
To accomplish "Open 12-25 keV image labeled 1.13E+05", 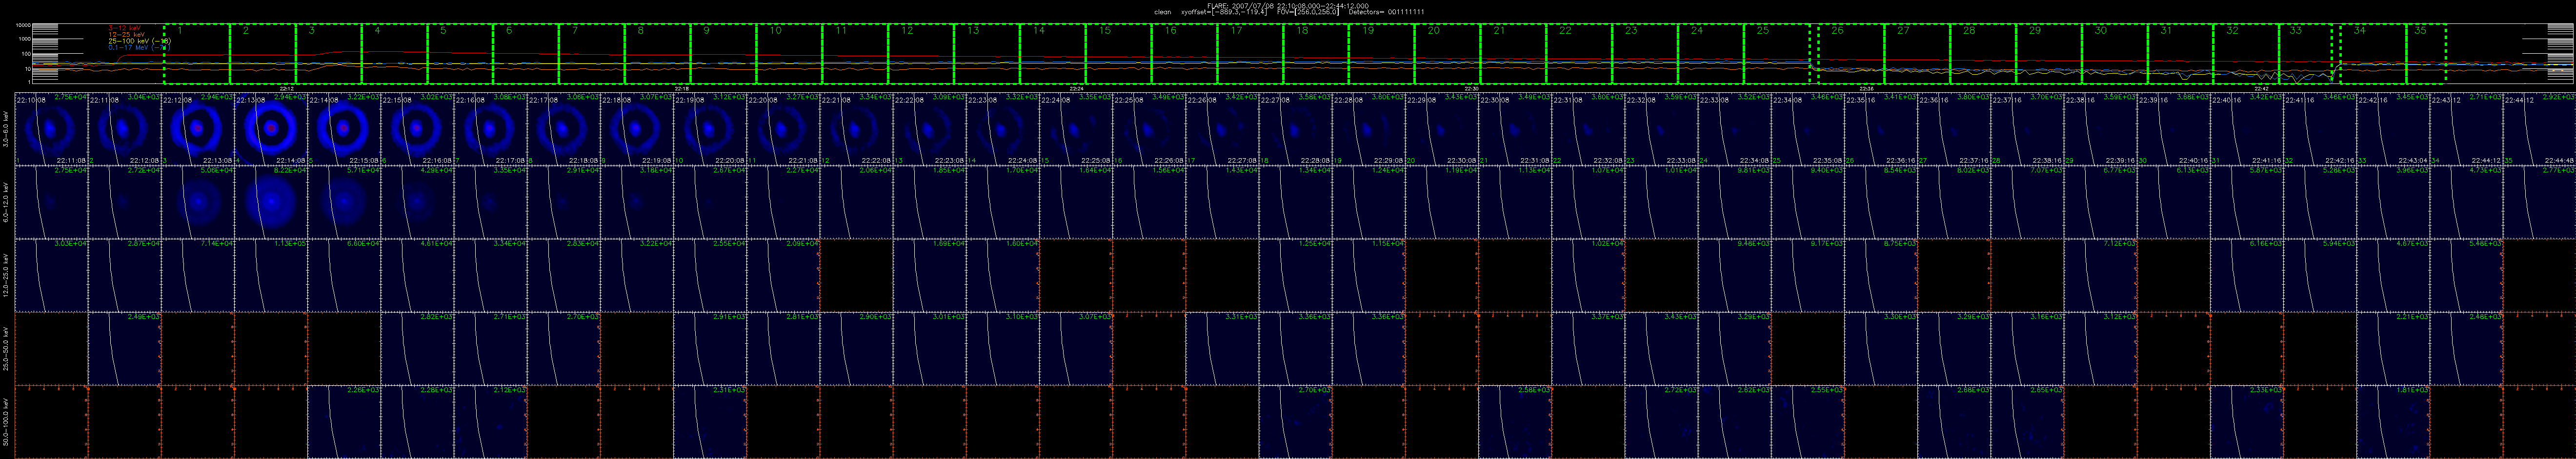I will [x=271, y=275].
